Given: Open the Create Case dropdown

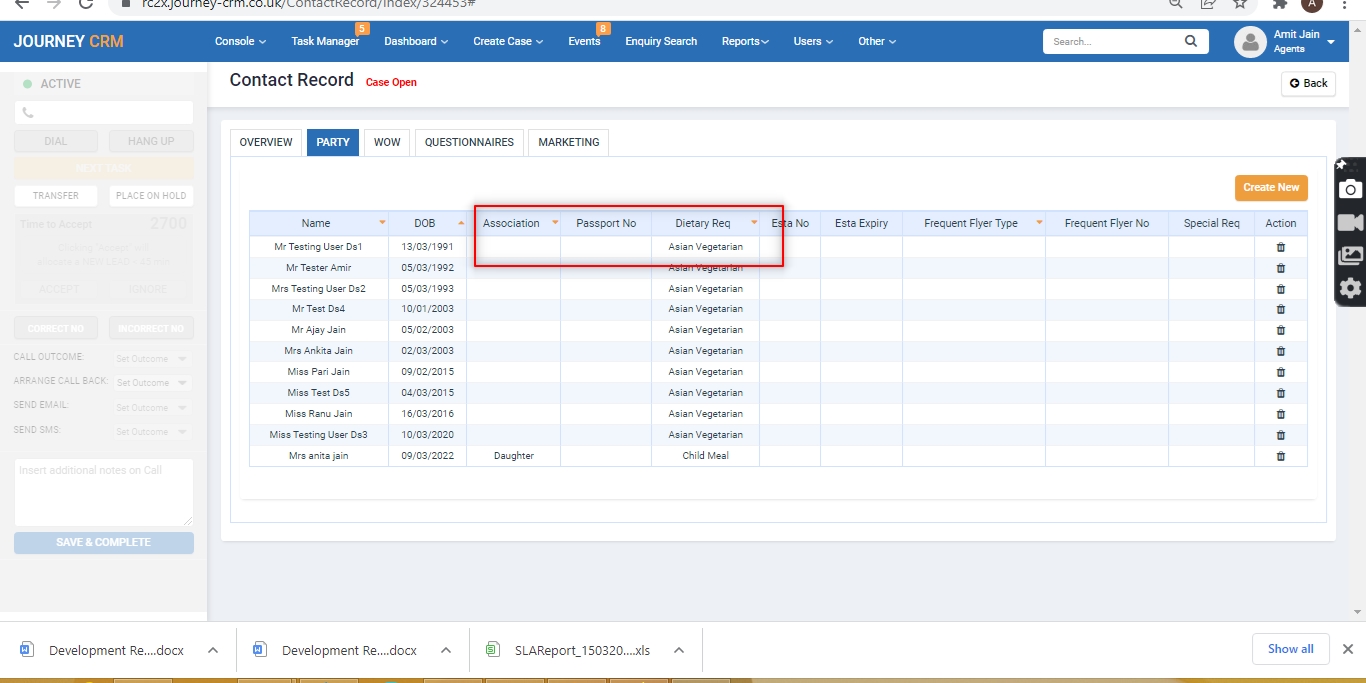Looking at the screenshot, I should coord(508,41).
